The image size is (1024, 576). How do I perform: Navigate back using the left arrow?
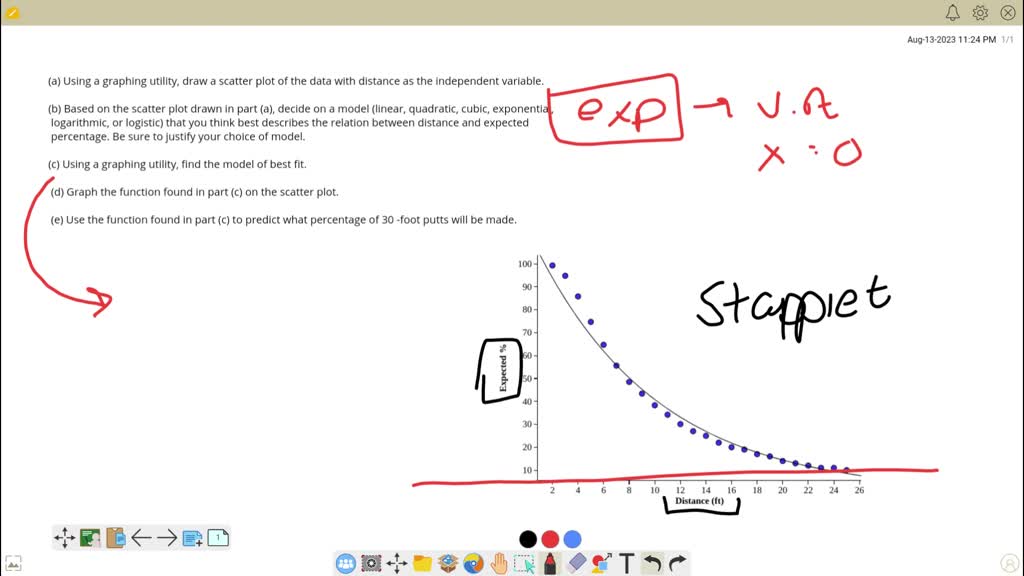141,537
